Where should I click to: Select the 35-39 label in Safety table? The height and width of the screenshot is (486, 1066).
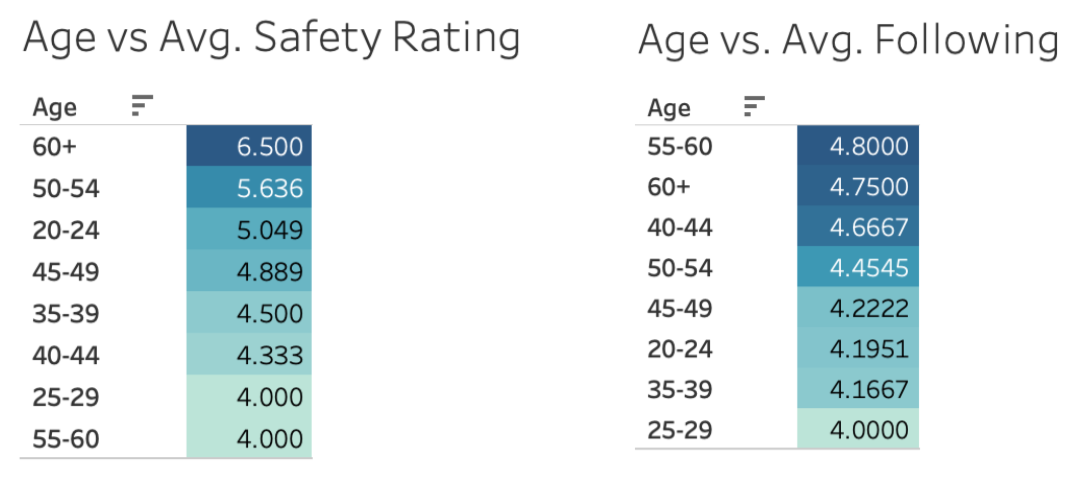coord(66,313)
